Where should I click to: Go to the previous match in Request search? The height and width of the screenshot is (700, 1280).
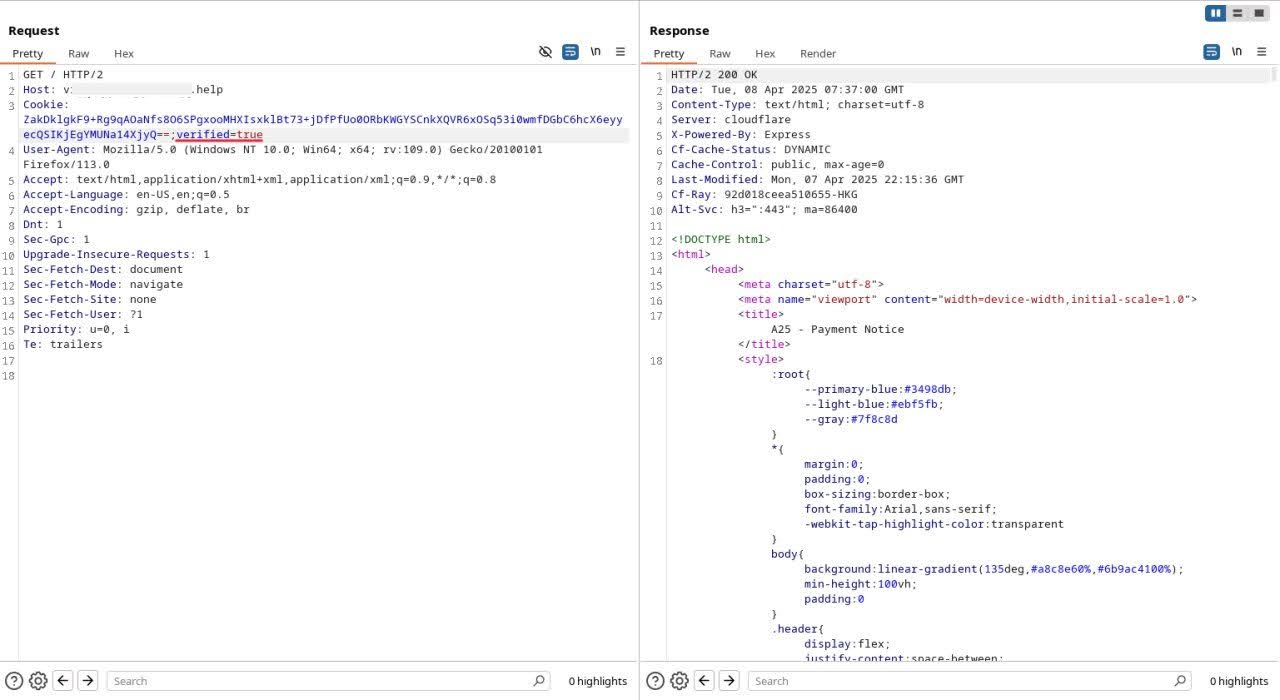point(63,681)
